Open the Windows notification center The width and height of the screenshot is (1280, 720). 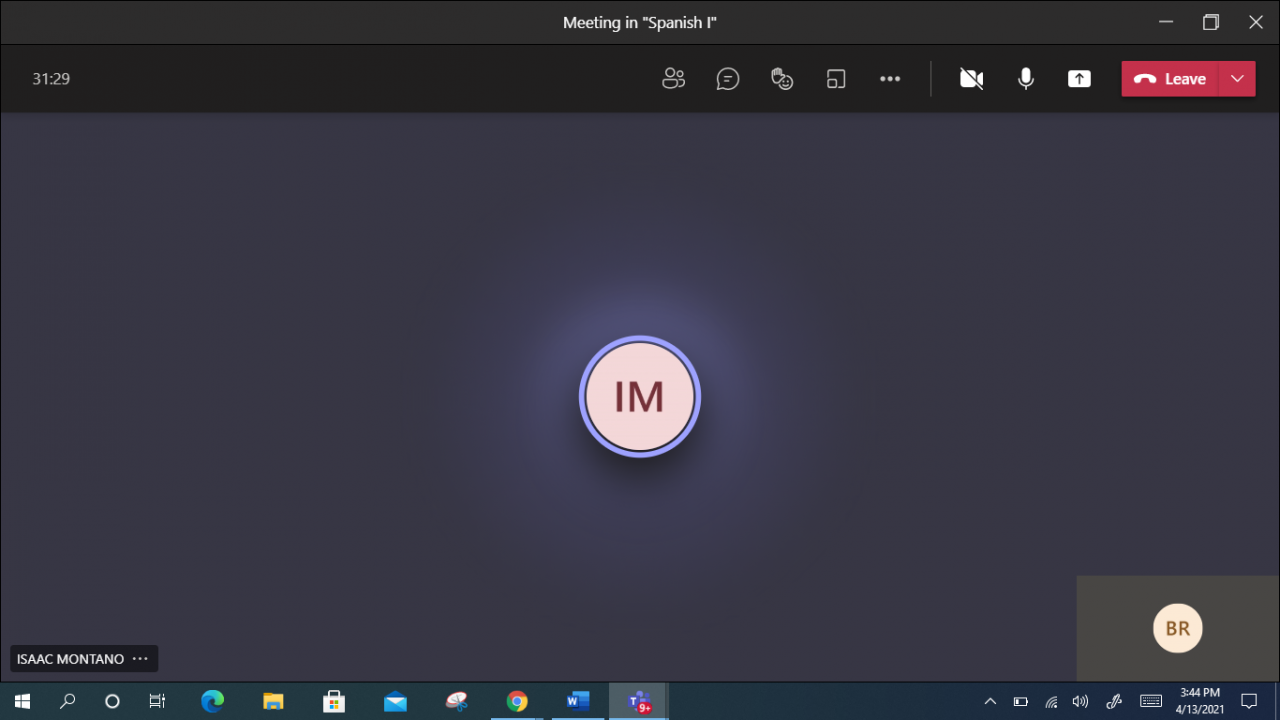tap(1249, 701)
